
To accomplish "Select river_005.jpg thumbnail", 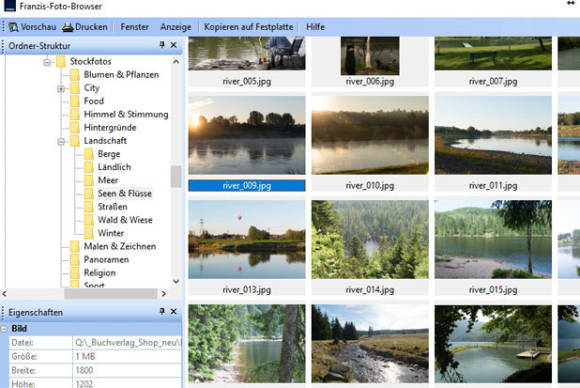I will click(247, 53).
